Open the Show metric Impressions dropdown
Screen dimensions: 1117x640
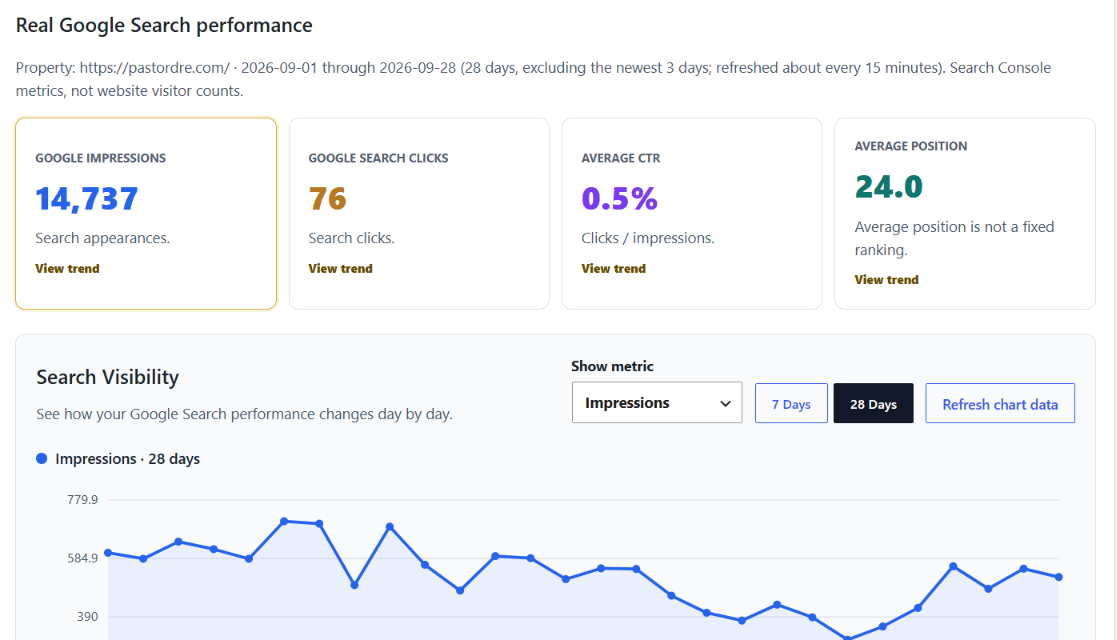point(657,403)
